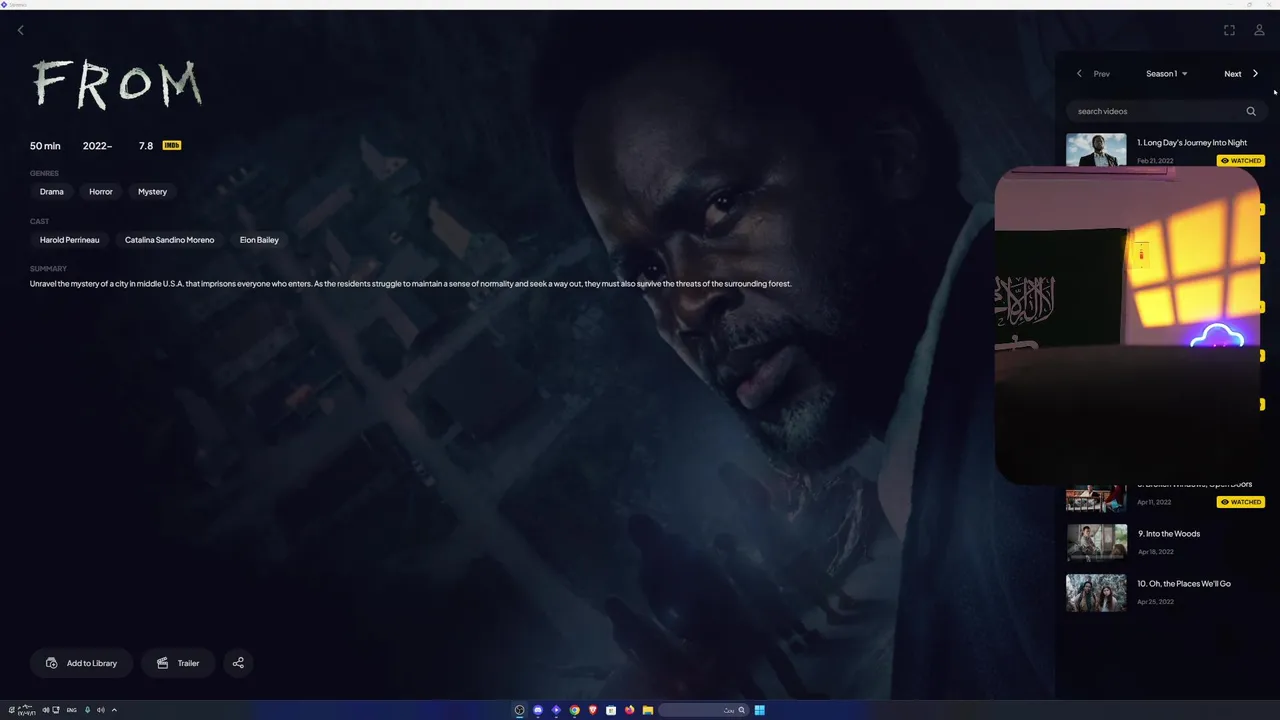
Task: Open Google Chrome from the taskbar
Action: [575, 710]
